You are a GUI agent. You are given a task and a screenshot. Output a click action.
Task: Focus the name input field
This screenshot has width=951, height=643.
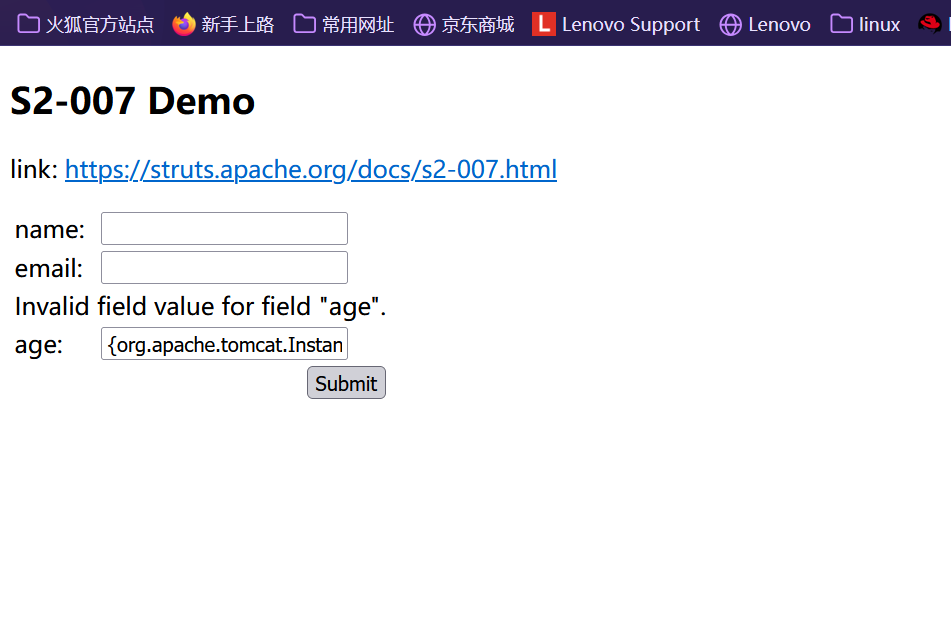pos(224,229)
